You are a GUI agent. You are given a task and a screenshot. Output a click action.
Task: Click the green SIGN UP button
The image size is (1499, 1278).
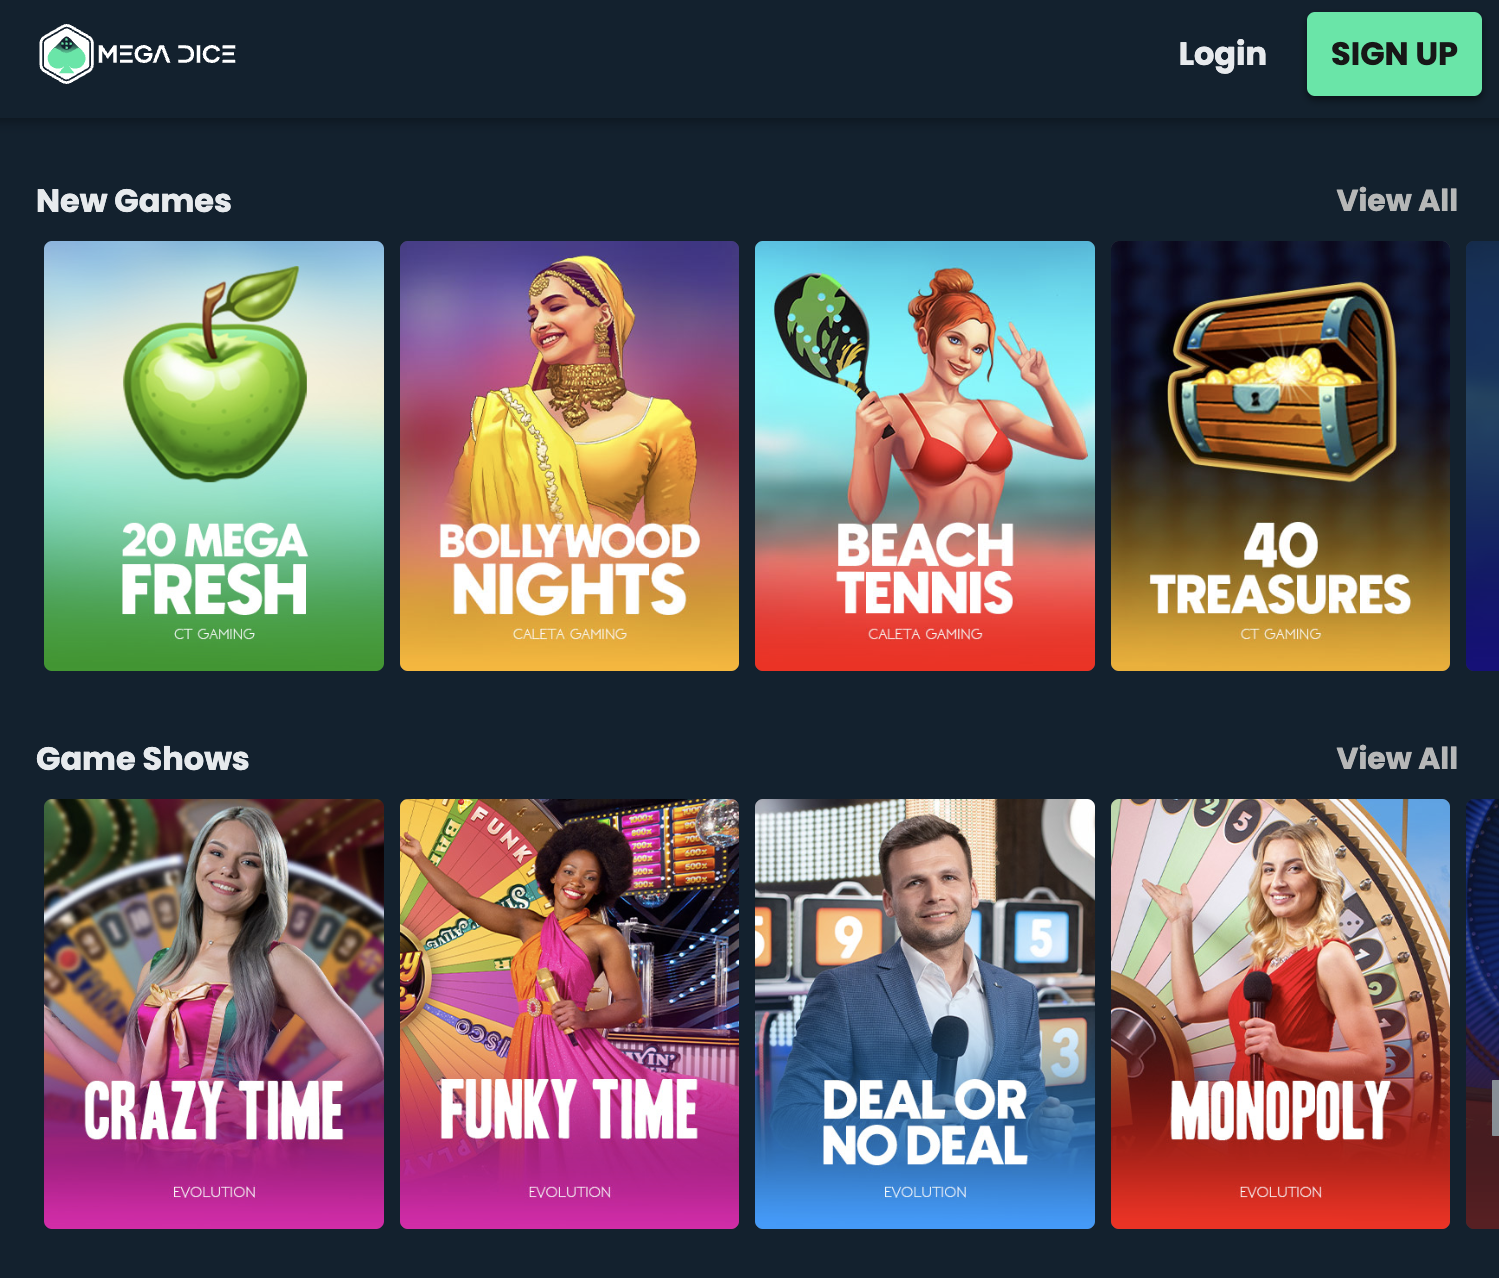coord(1394,54)
